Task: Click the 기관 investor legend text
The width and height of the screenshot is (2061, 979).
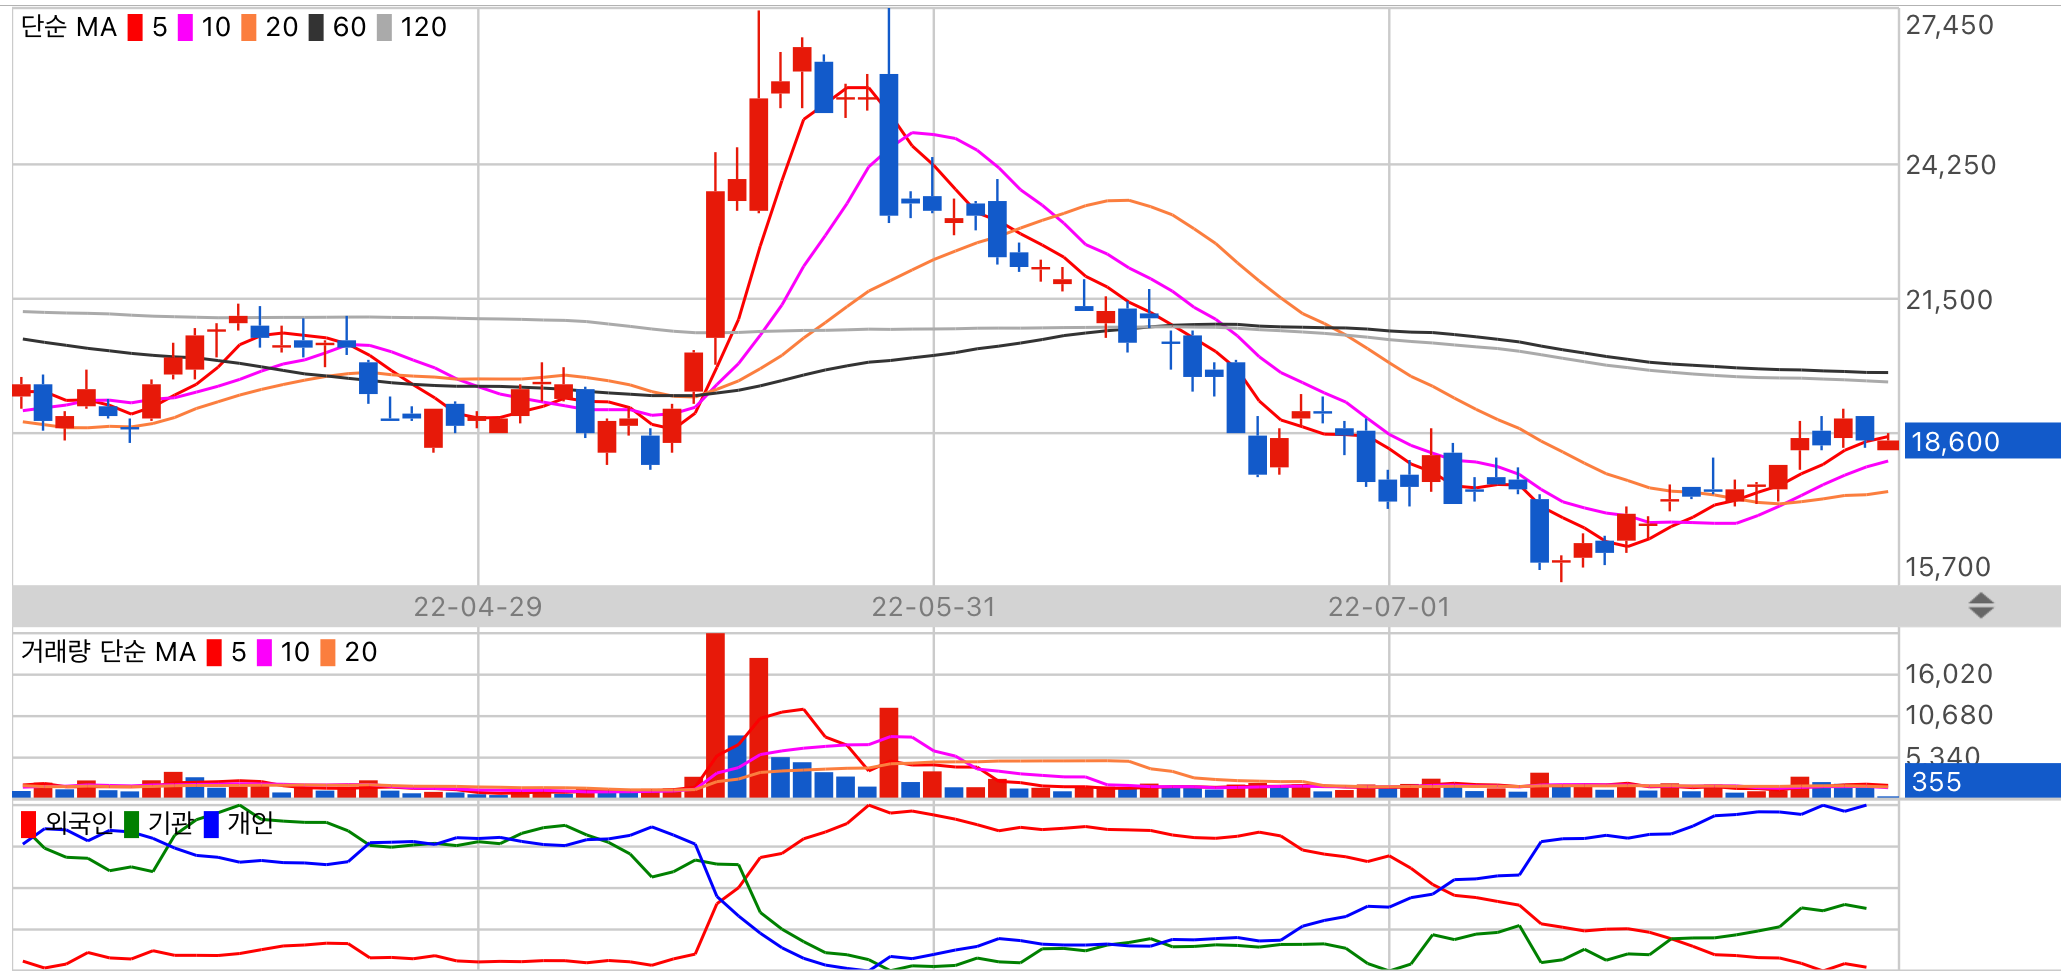Action: coord(170,823)
